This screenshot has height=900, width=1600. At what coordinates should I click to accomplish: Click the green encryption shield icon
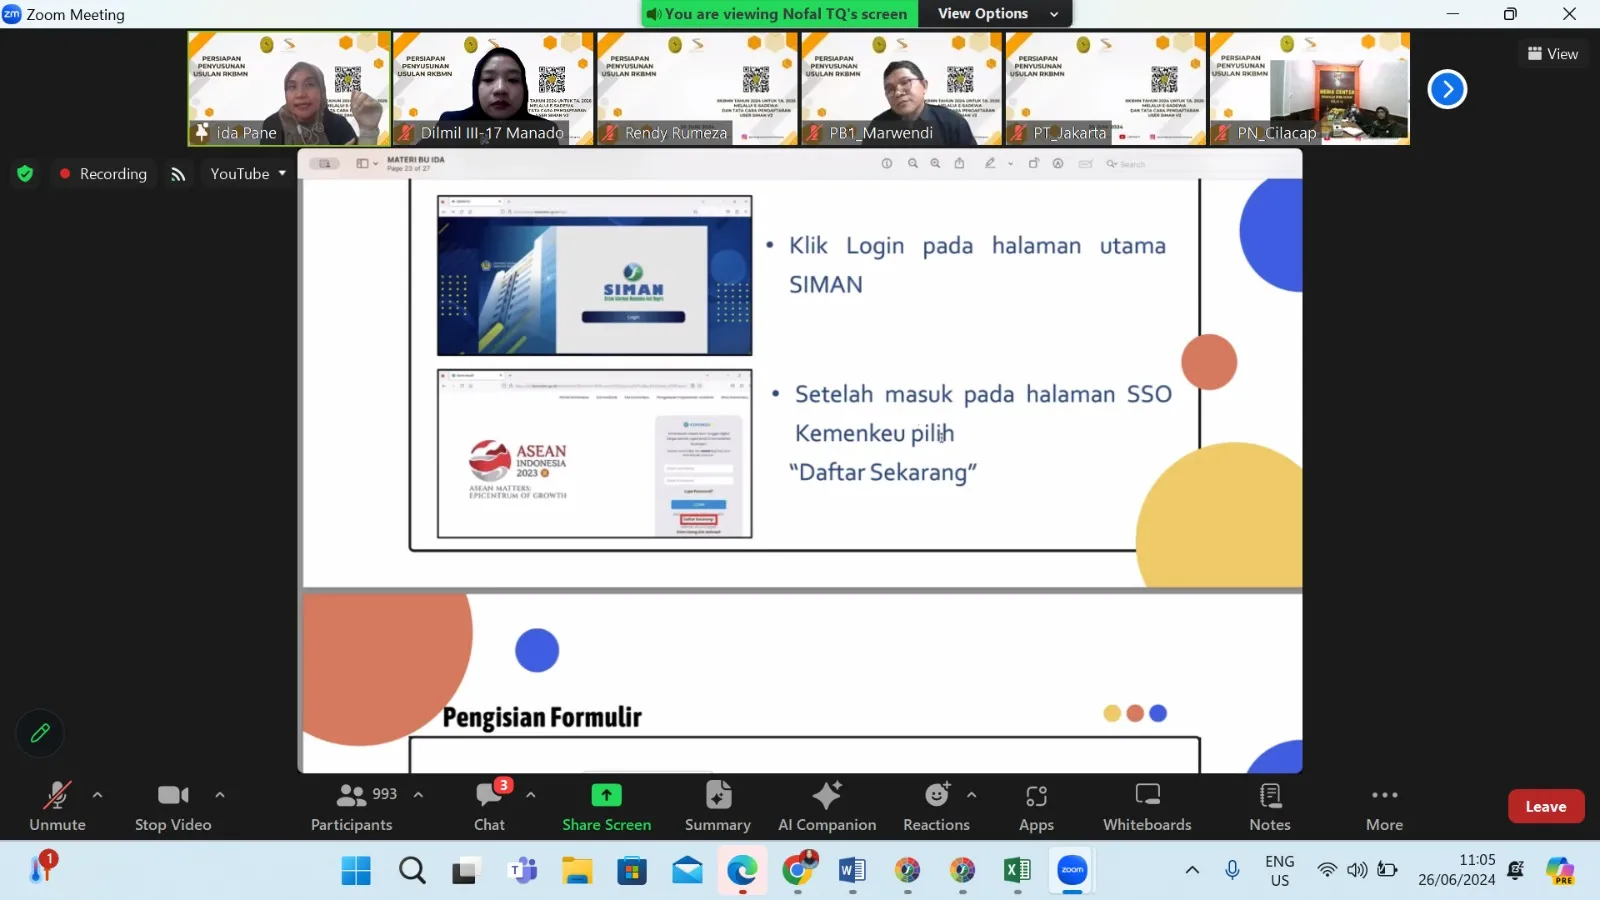tap(25, 174)
